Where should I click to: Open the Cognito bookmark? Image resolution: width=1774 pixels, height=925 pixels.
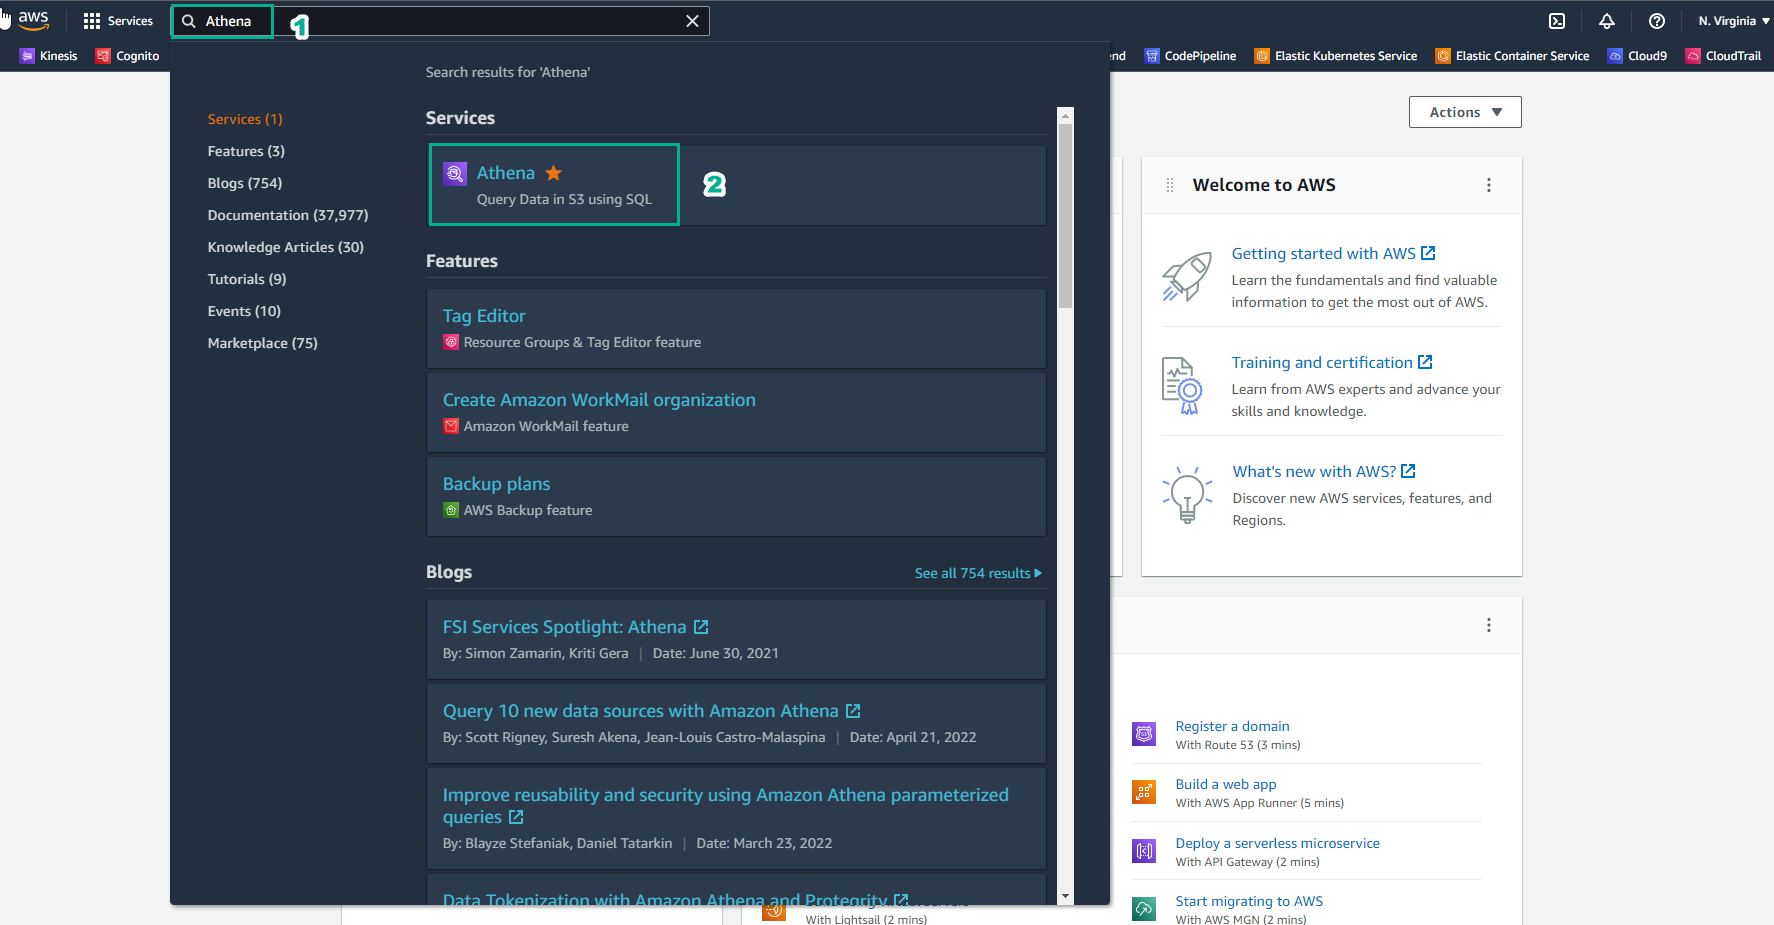127,56
